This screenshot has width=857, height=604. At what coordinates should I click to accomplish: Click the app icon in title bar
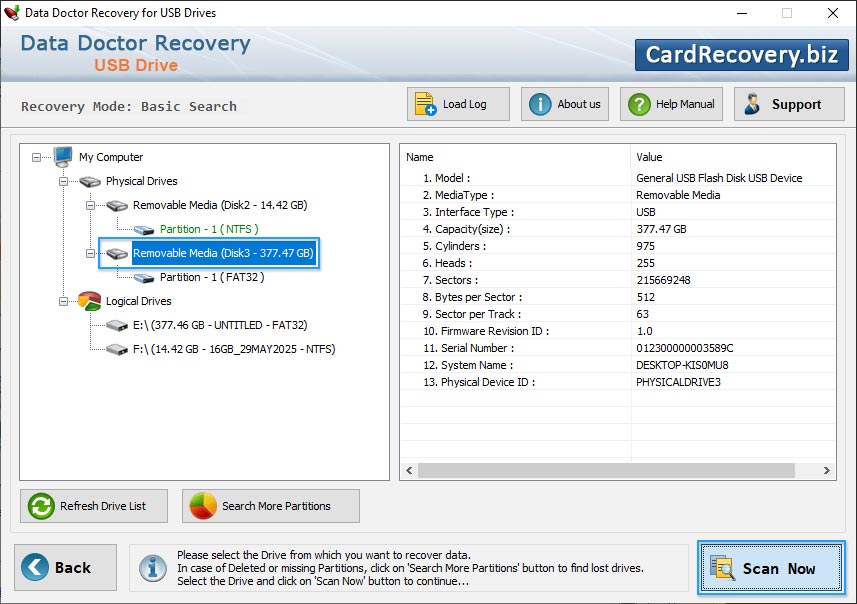coord(12,13)
